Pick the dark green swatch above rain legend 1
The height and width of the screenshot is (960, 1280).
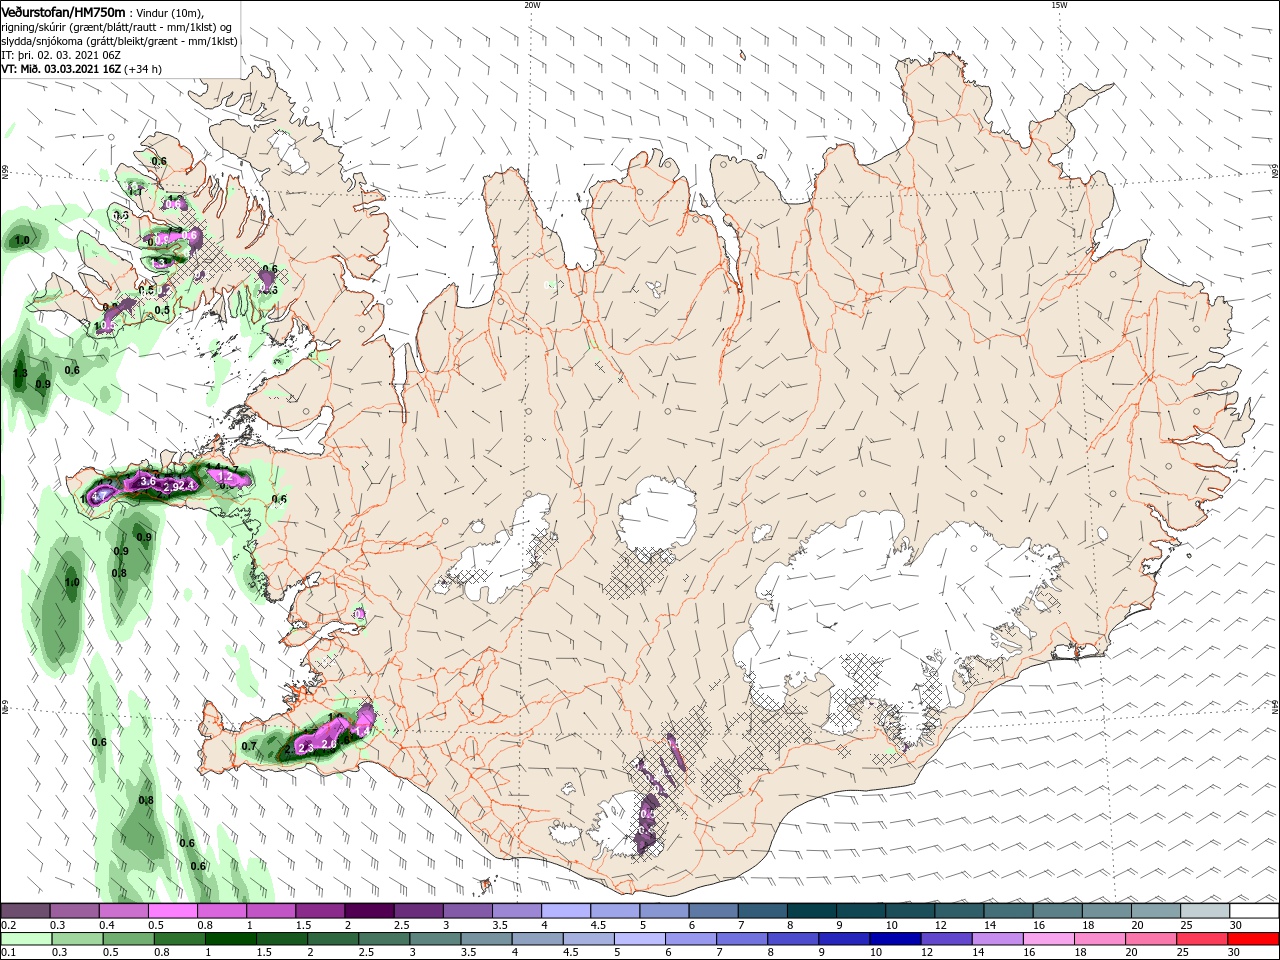coord(230,939)
